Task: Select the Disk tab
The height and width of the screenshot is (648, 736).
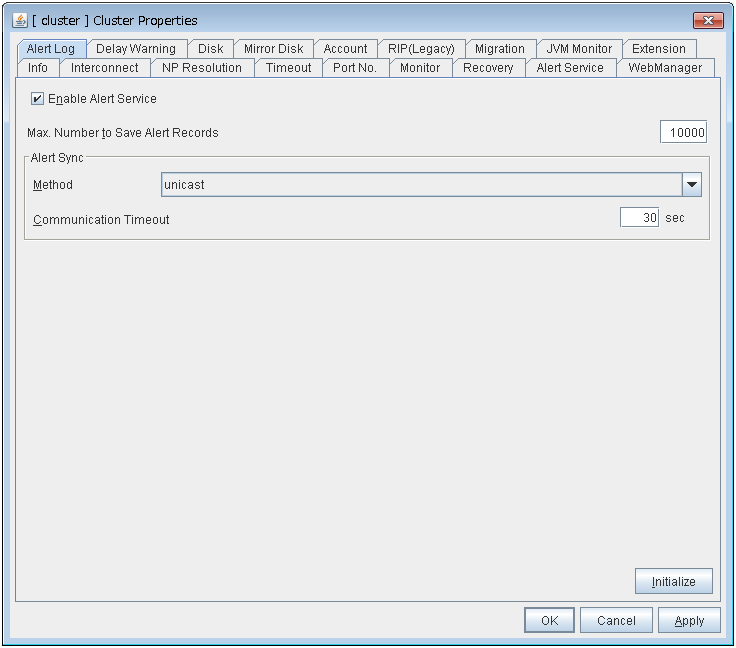Action: (x=210, y=49)
